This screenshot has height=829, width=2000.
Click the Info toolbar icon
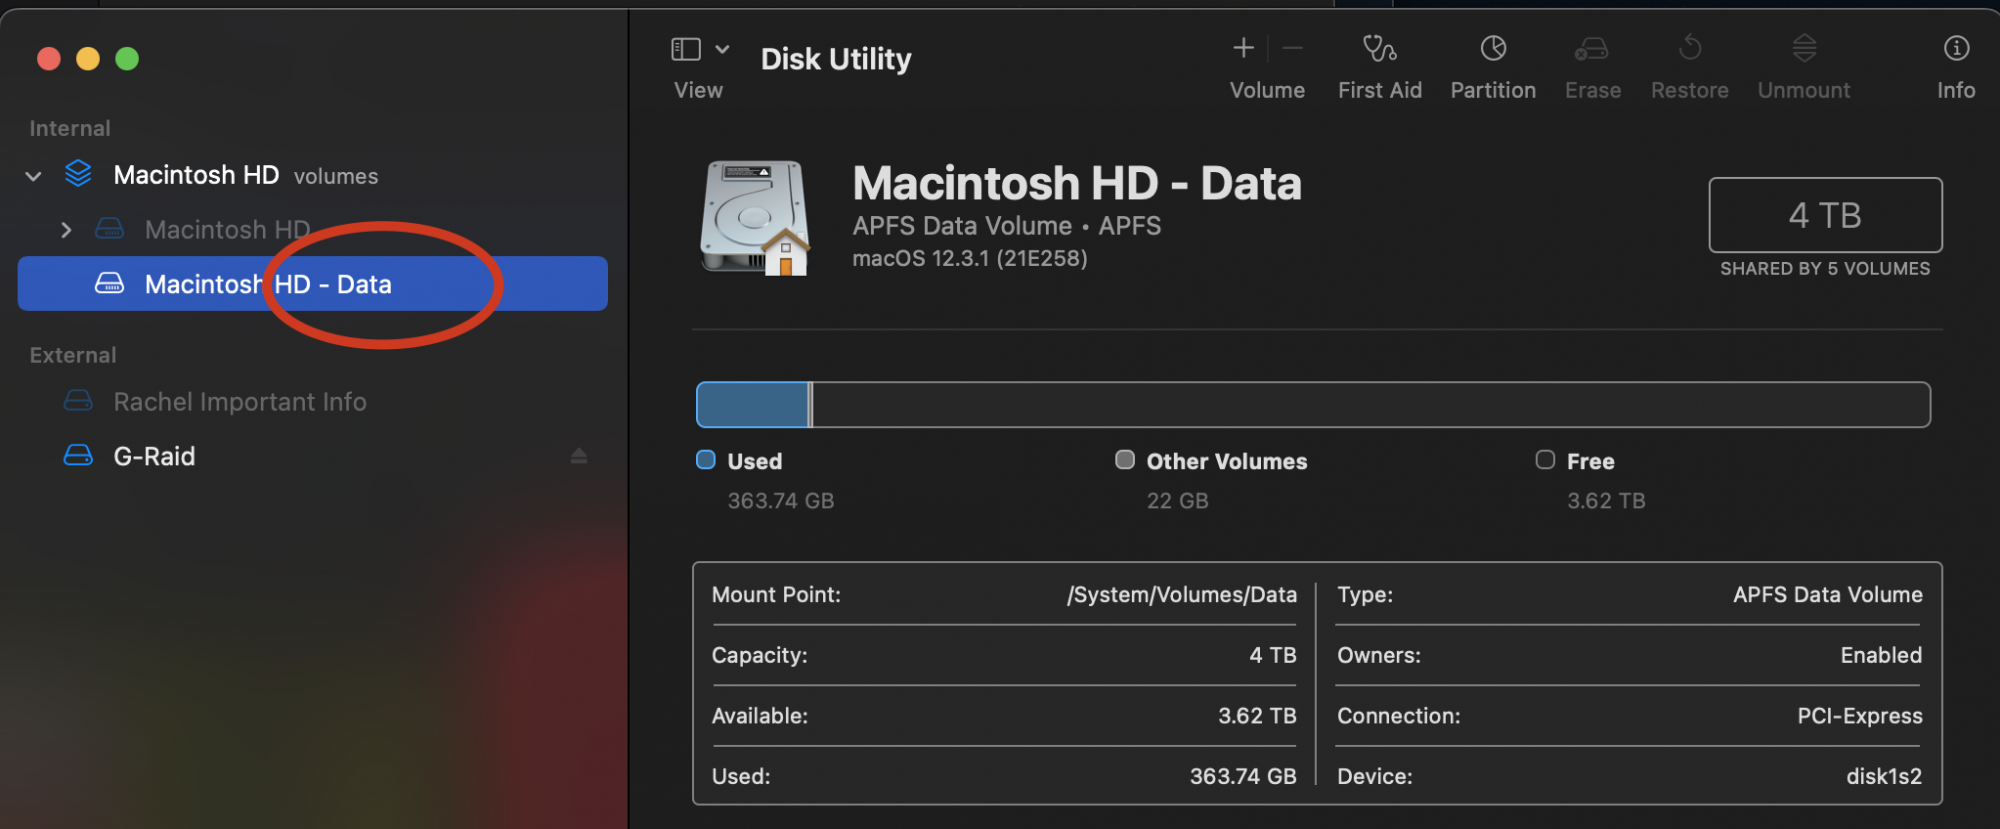coord(1956,50)
